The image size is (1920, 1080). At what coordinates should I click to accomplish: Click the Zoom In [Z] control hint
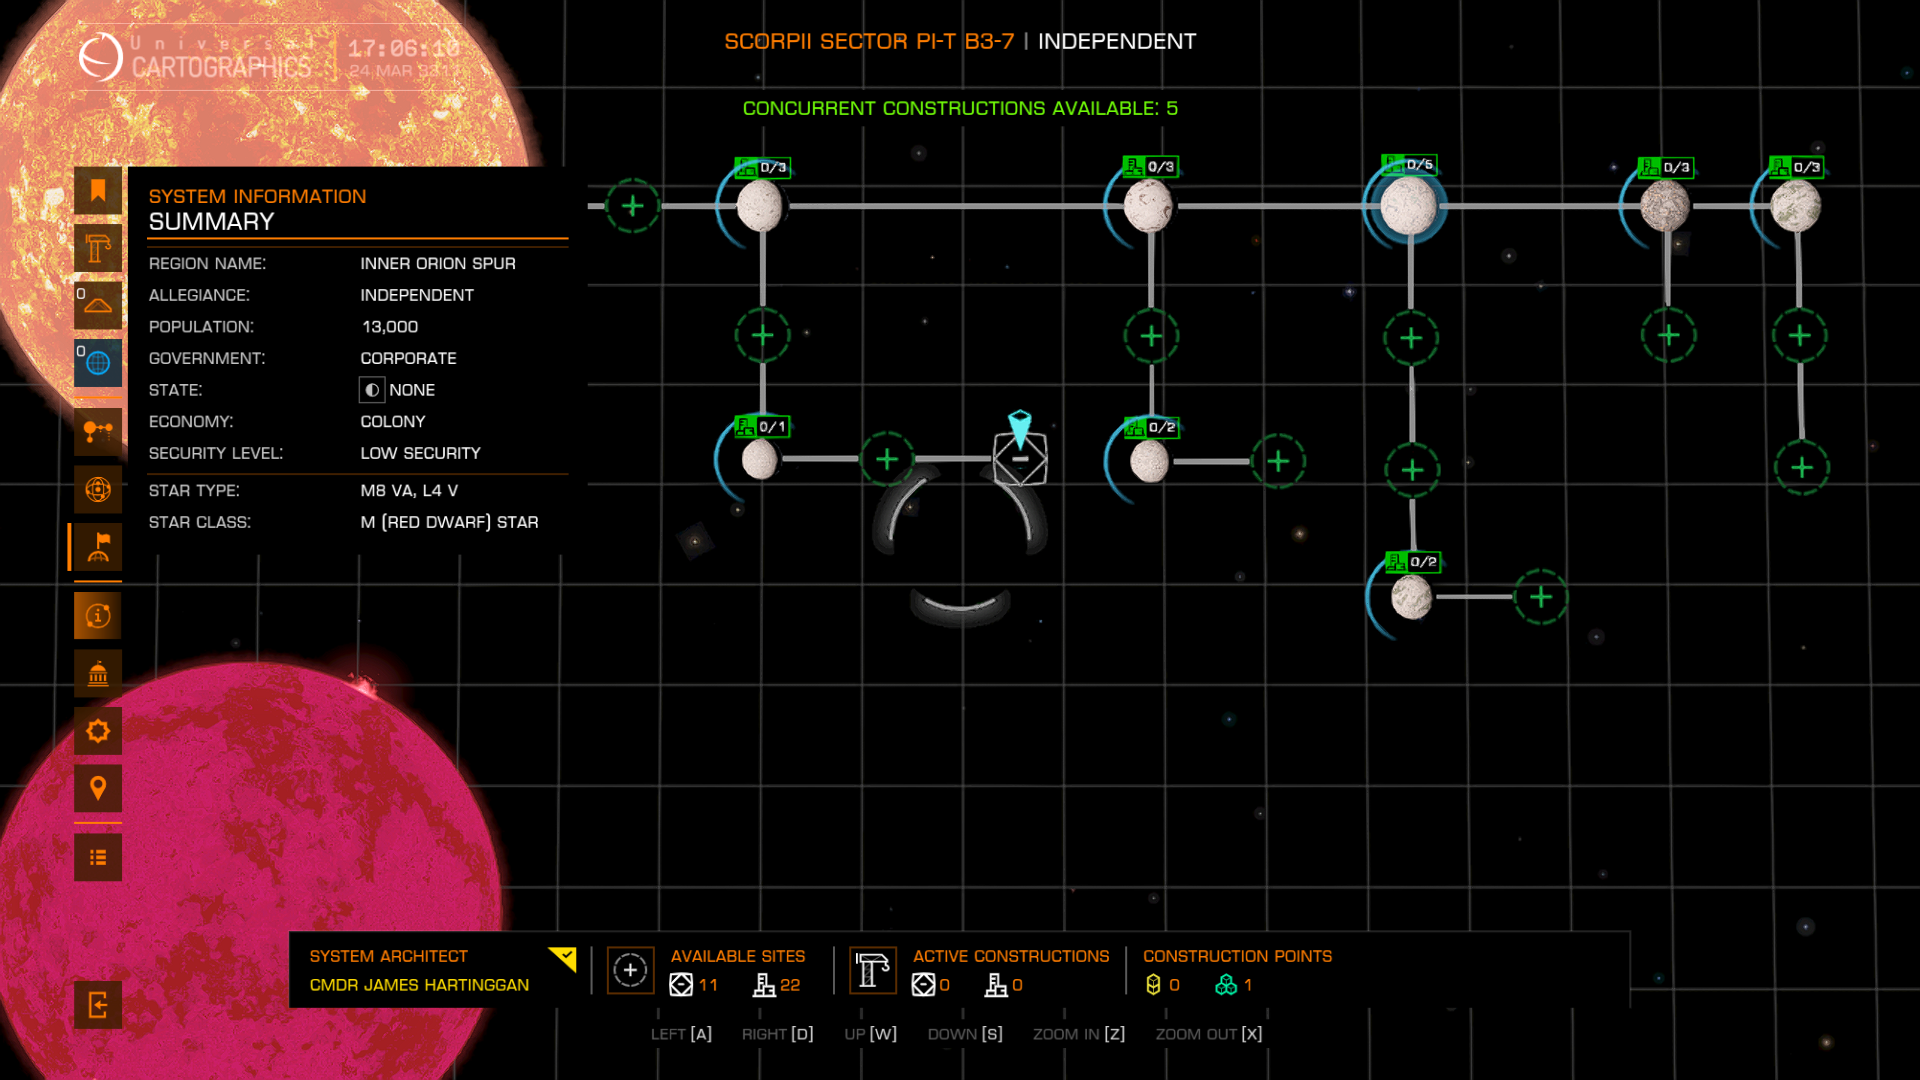coord(1079,1034)
